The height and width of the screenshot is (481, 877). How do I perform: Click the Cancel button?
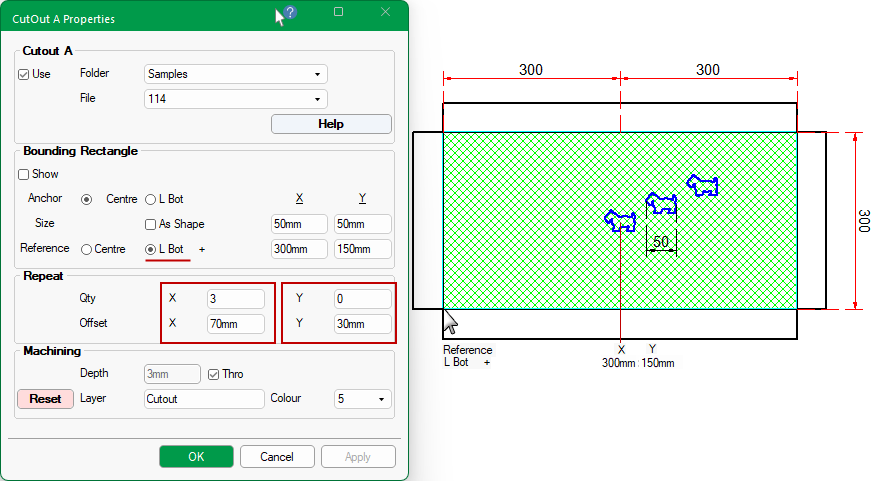277,456
